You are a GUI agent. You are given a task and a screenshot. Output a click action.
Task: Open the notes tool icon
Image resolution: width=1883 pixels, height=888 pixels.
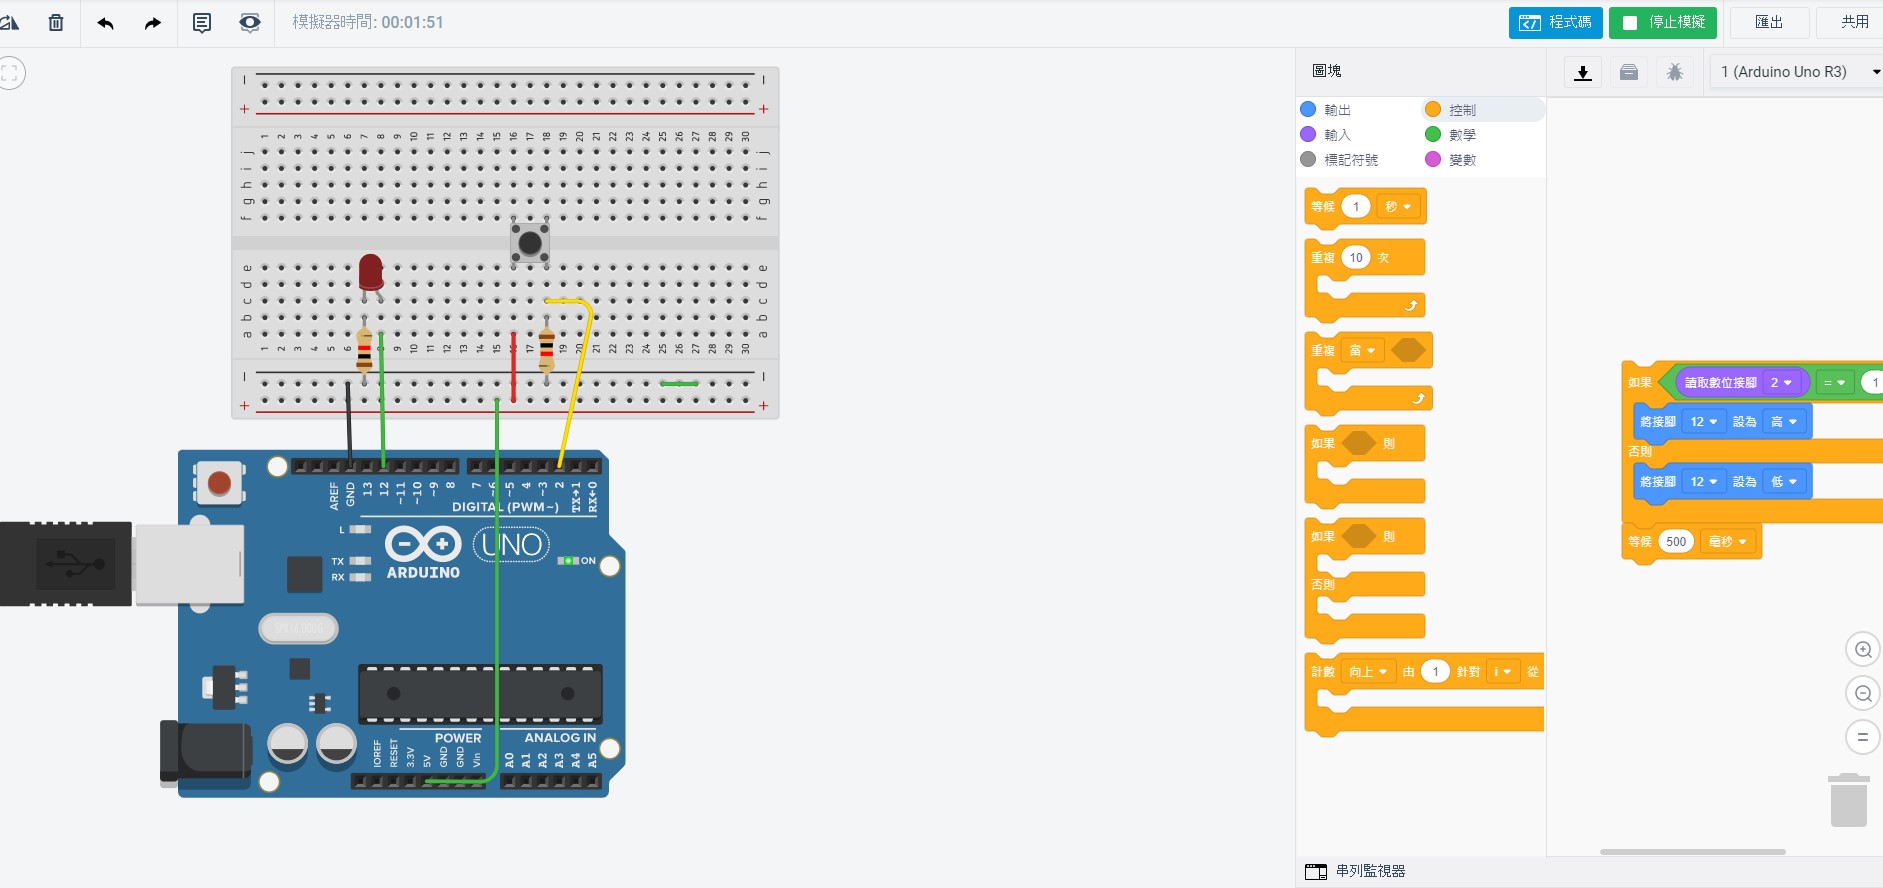(x=201, y=22)
